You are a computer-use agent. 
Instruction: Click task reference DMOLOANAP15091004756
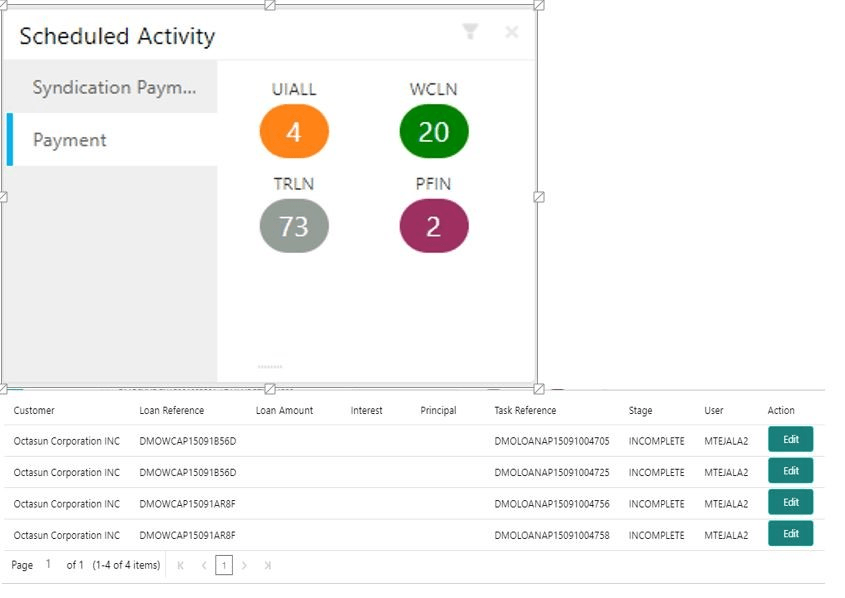point(552,504)
